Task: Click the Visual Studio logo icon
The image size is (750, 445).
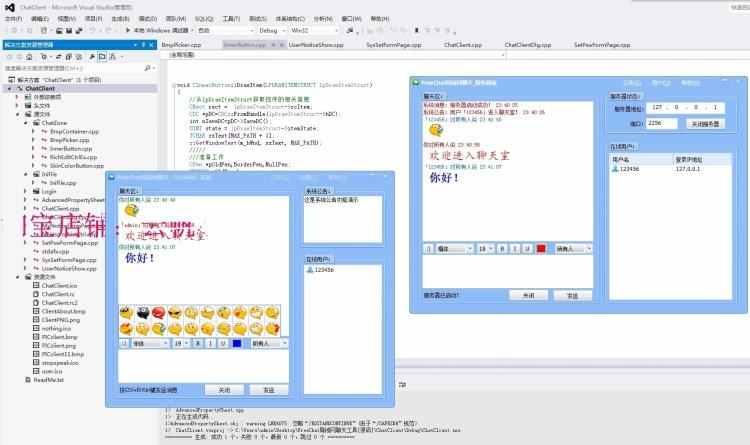Action: click(10, 7)
